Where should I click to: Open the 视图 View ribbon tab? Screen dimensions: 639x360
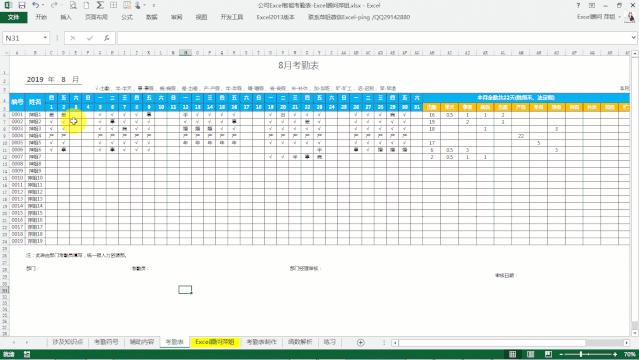[x=201, y=17]
